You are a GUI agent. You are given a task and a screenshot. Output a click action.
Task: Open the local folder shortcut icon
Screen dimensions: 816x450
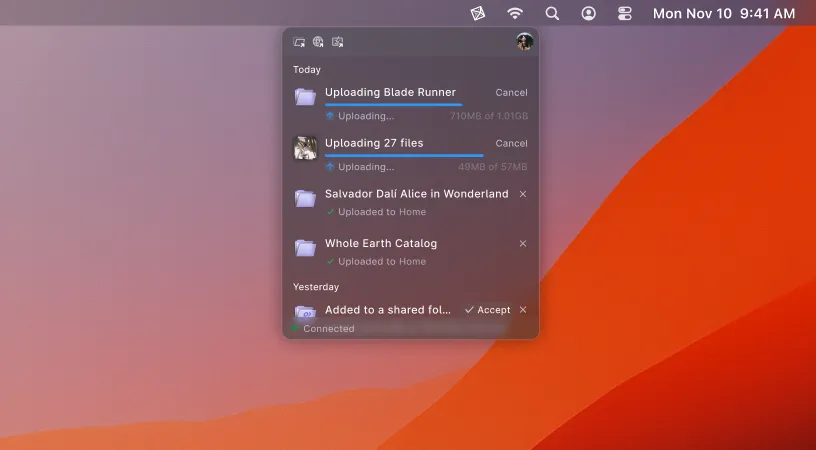pos(299,42)
